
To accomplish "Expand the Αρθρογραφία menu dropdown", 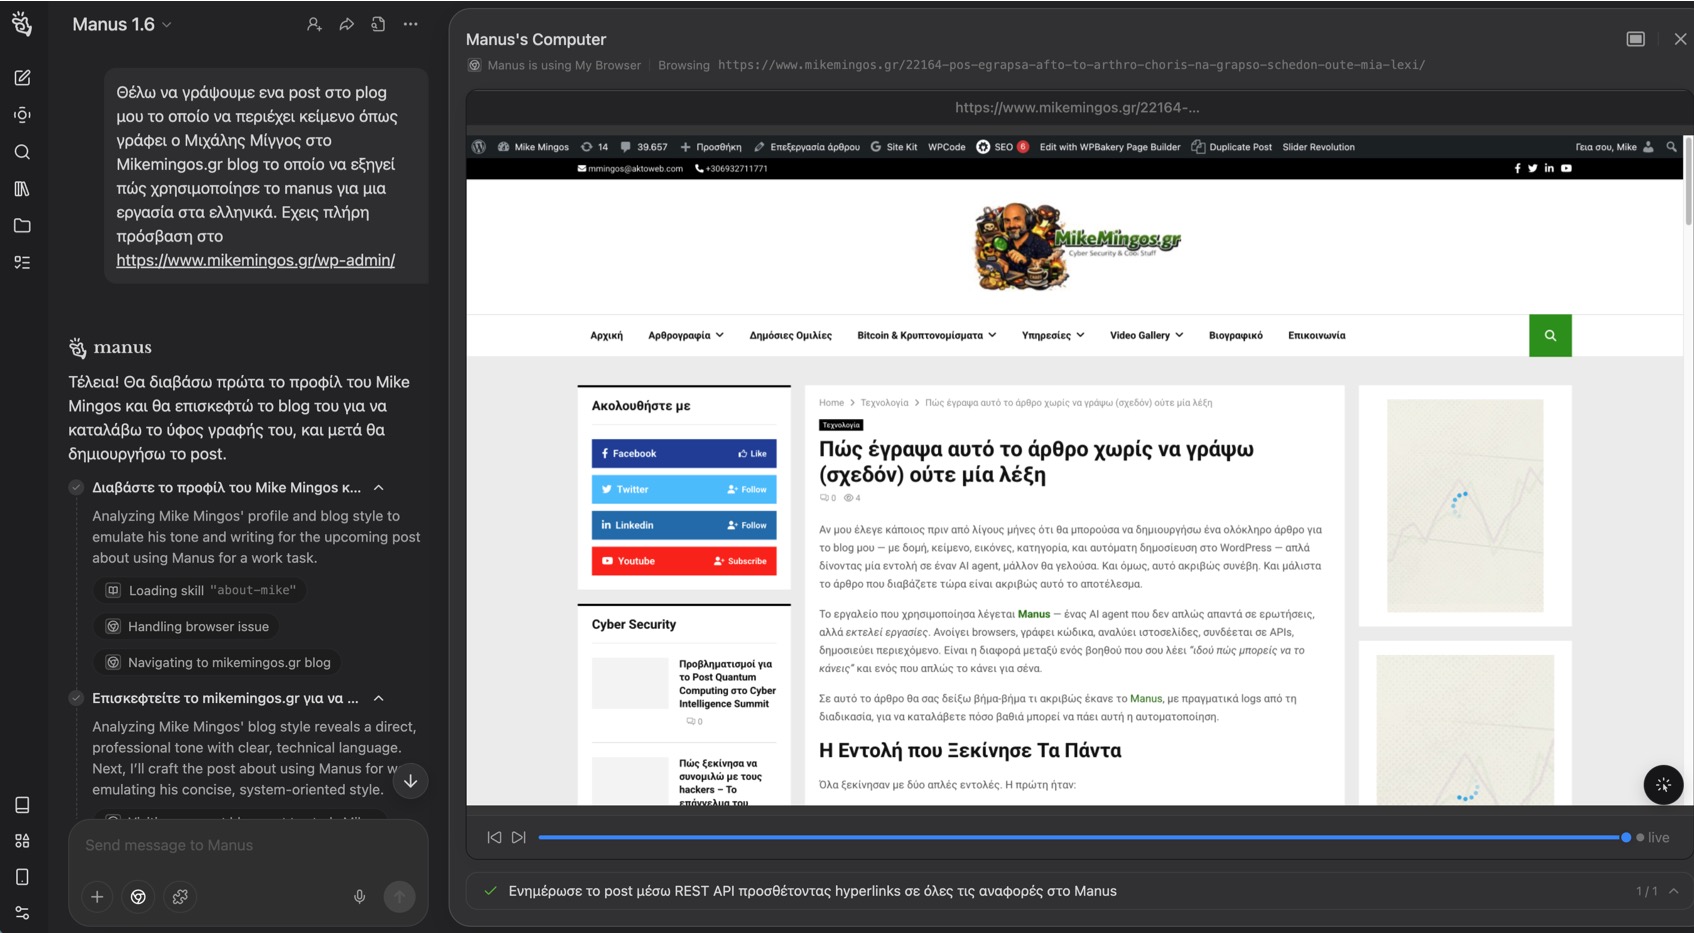I will pos(685,336).
